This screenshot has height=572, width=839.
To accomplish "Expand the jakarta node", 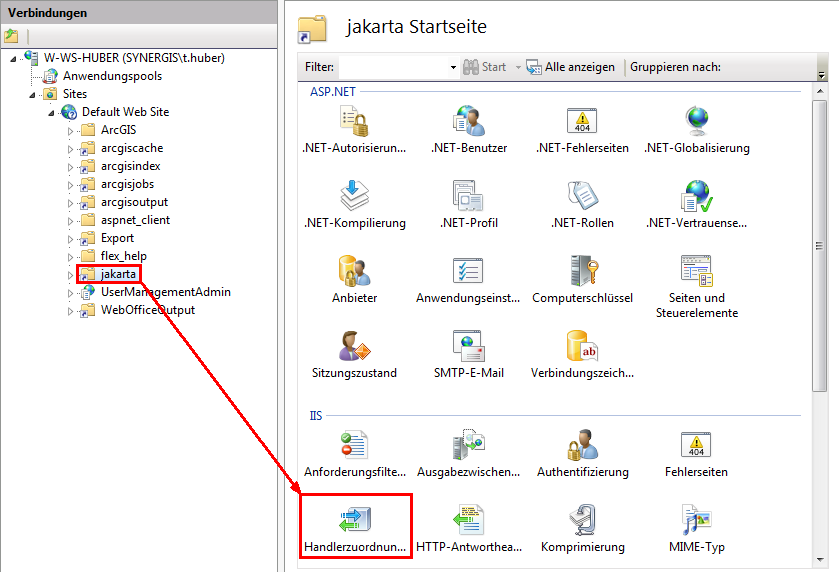I will tap(70, 275).
